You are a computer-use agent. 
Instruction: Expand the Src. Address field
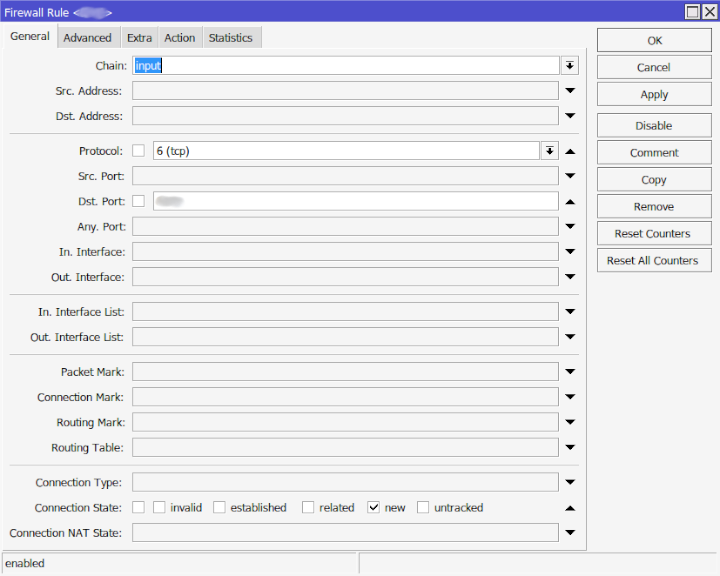tap(570, 91)
